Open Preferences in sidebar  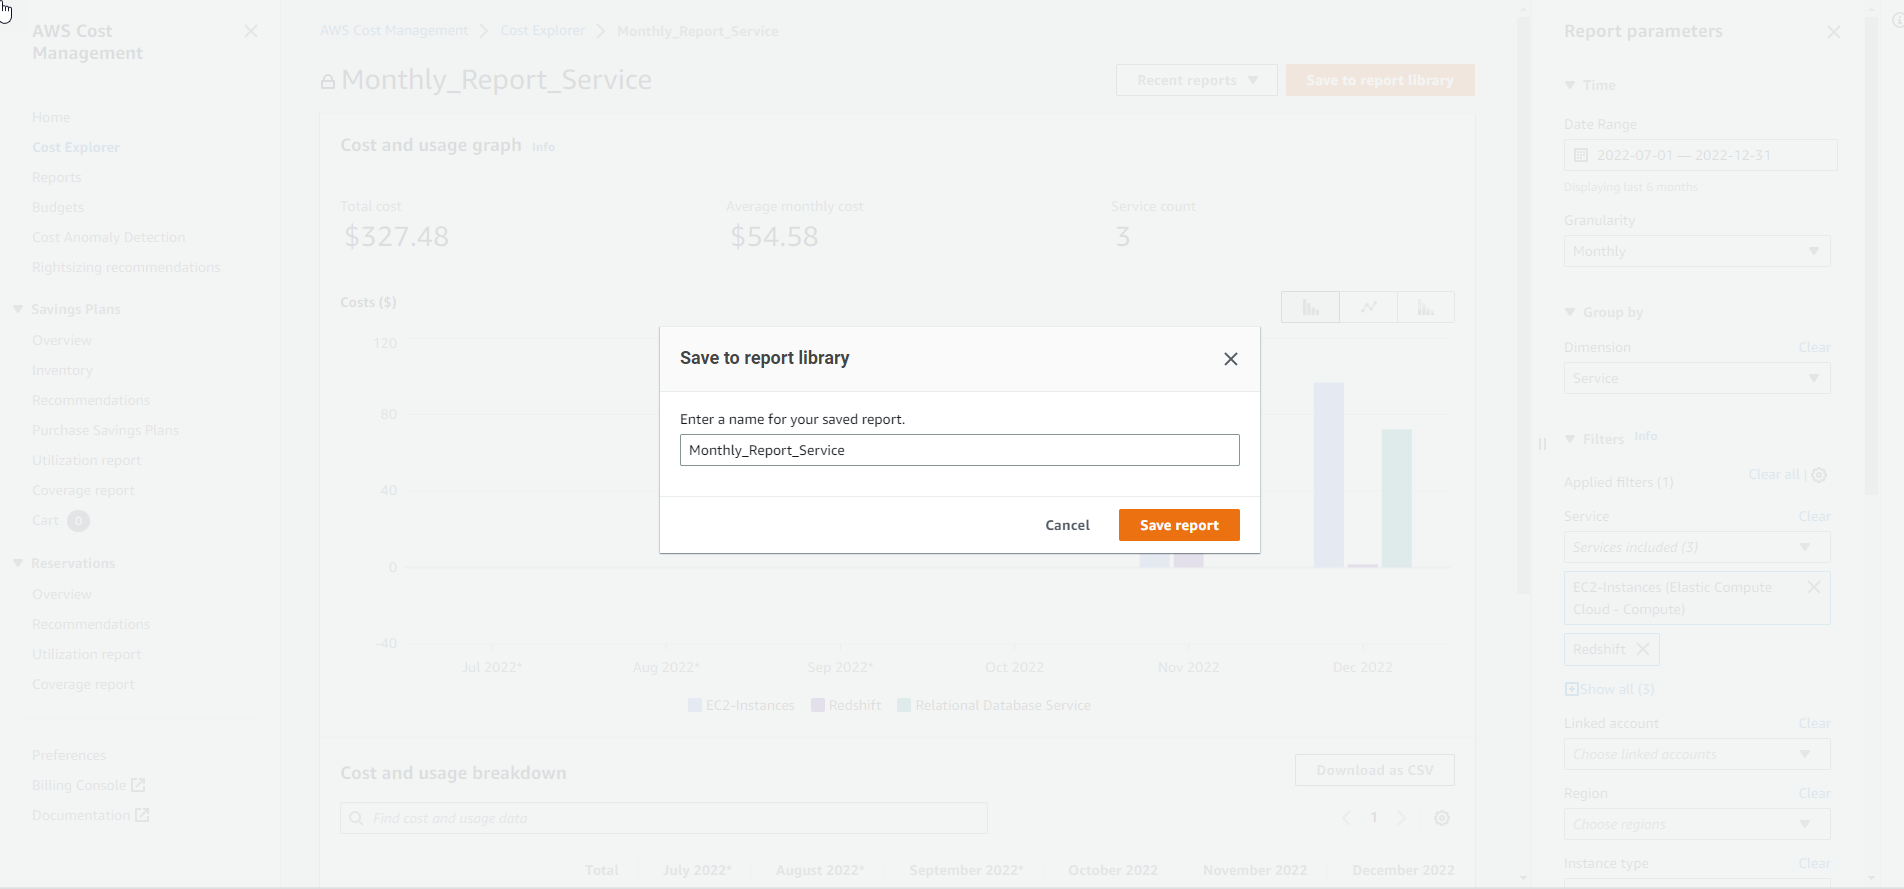[69, 755]
